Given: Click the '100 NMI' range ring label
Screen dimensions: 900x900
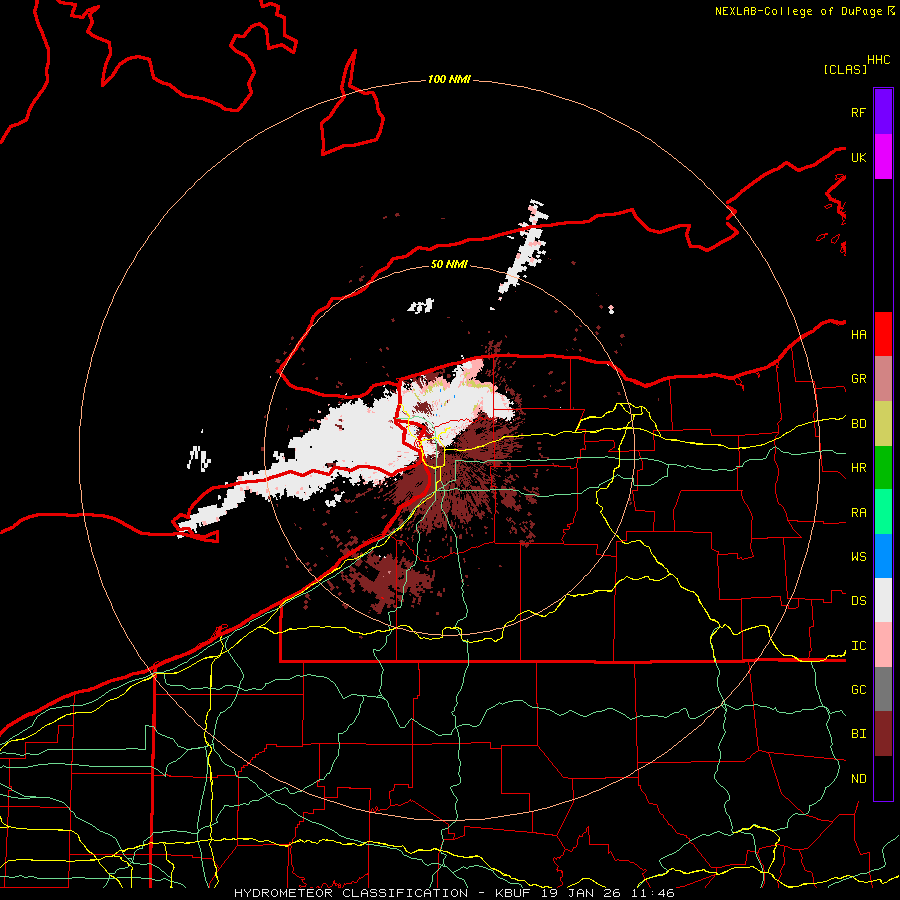Looking at the screenshot, I should click(x=449, y=79).
